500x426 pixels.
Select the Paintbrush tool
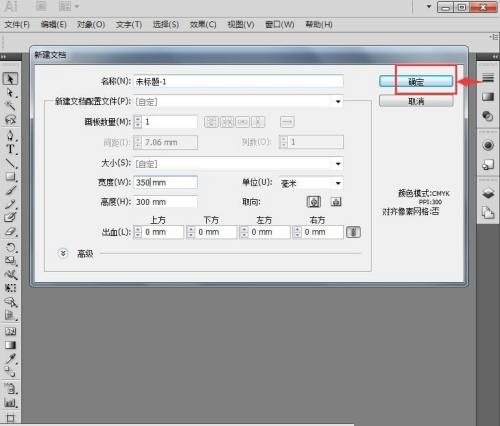[10, 190]
